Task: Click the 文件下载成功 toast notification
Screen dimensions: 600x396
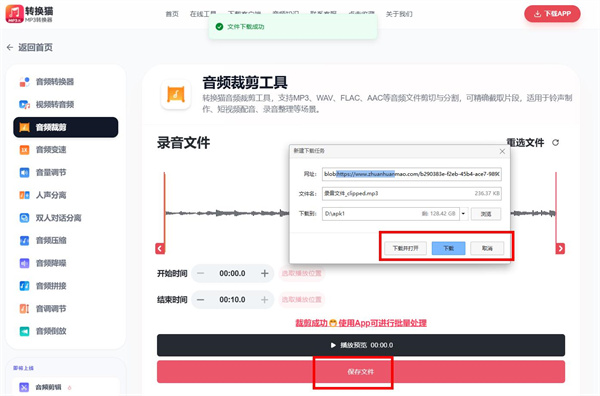Action: pyautogui.click(x=293, y=27)
